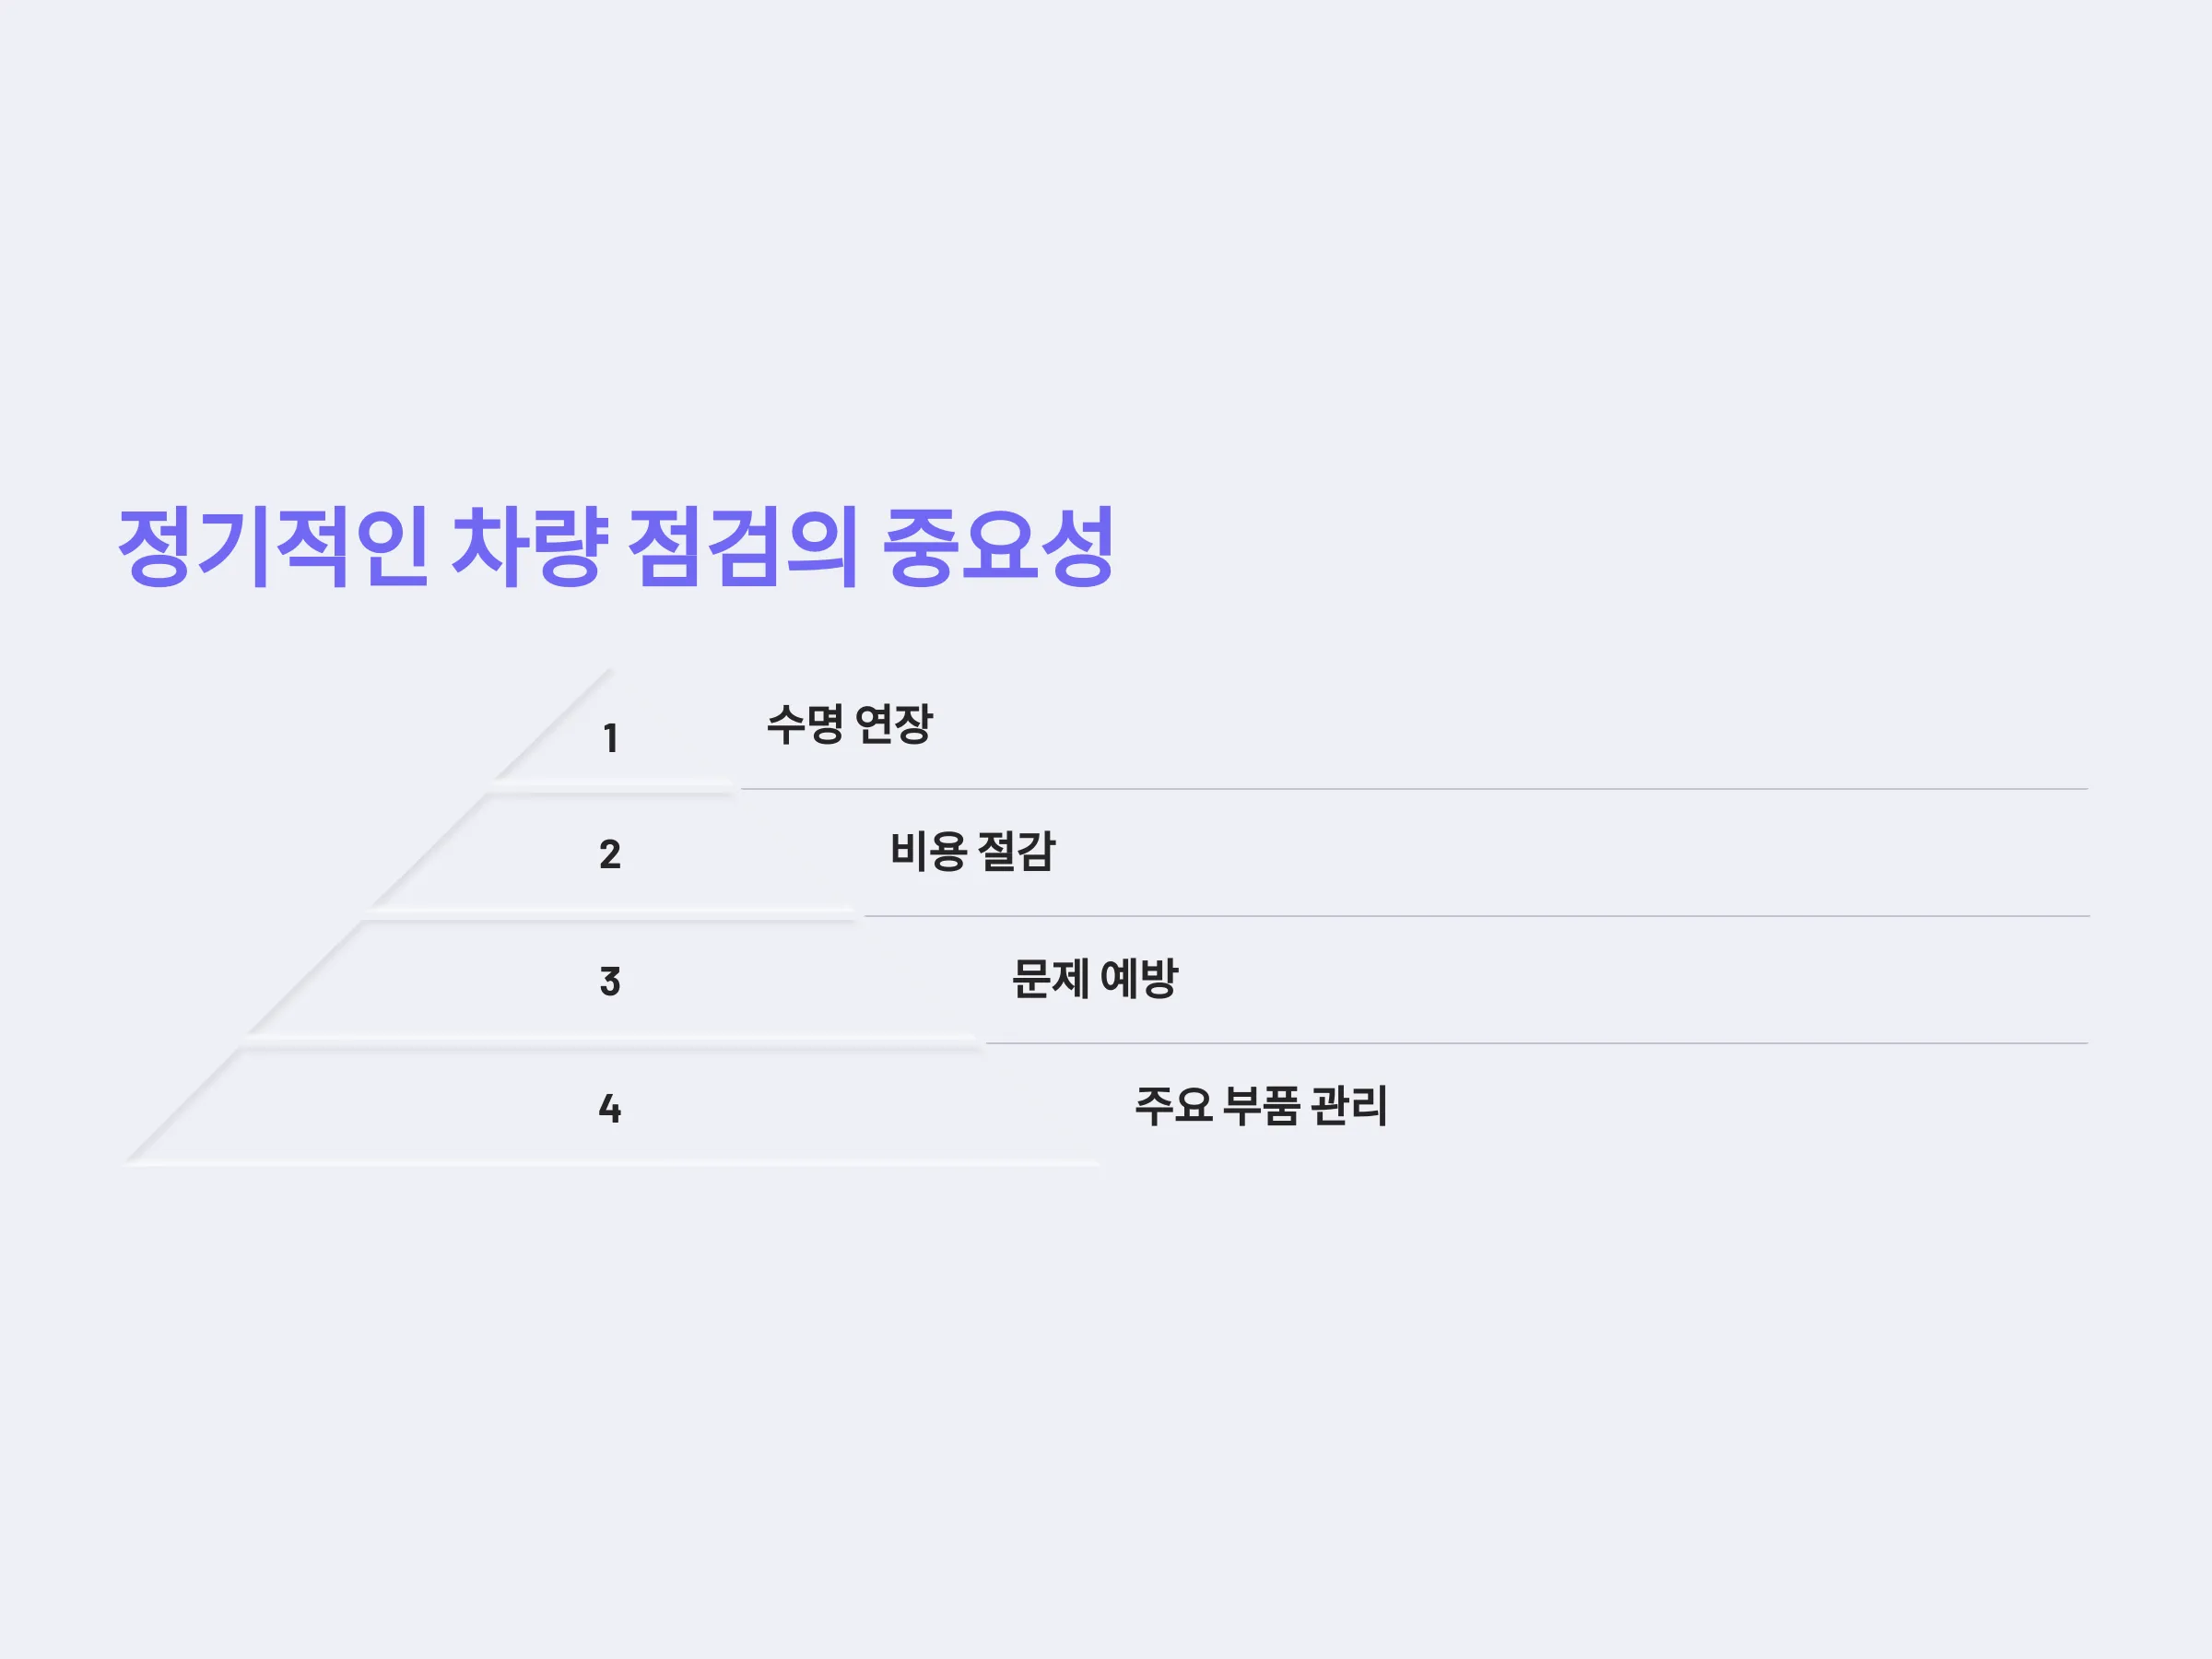Click number 3 in the pyramid
The image size is (2212, 1659).
[x=610, y=981]
